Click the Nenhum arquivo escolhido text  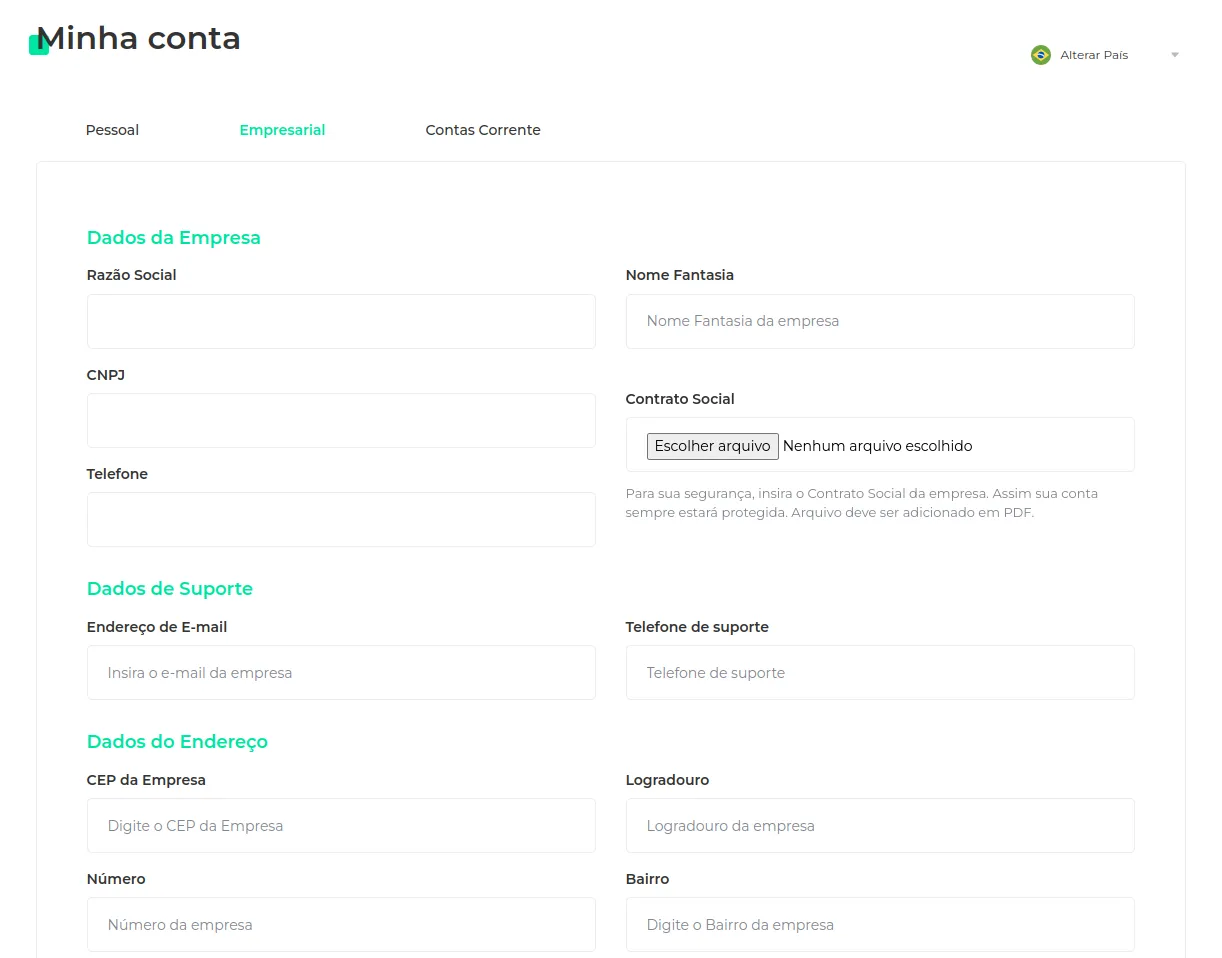tap(877, 446)
